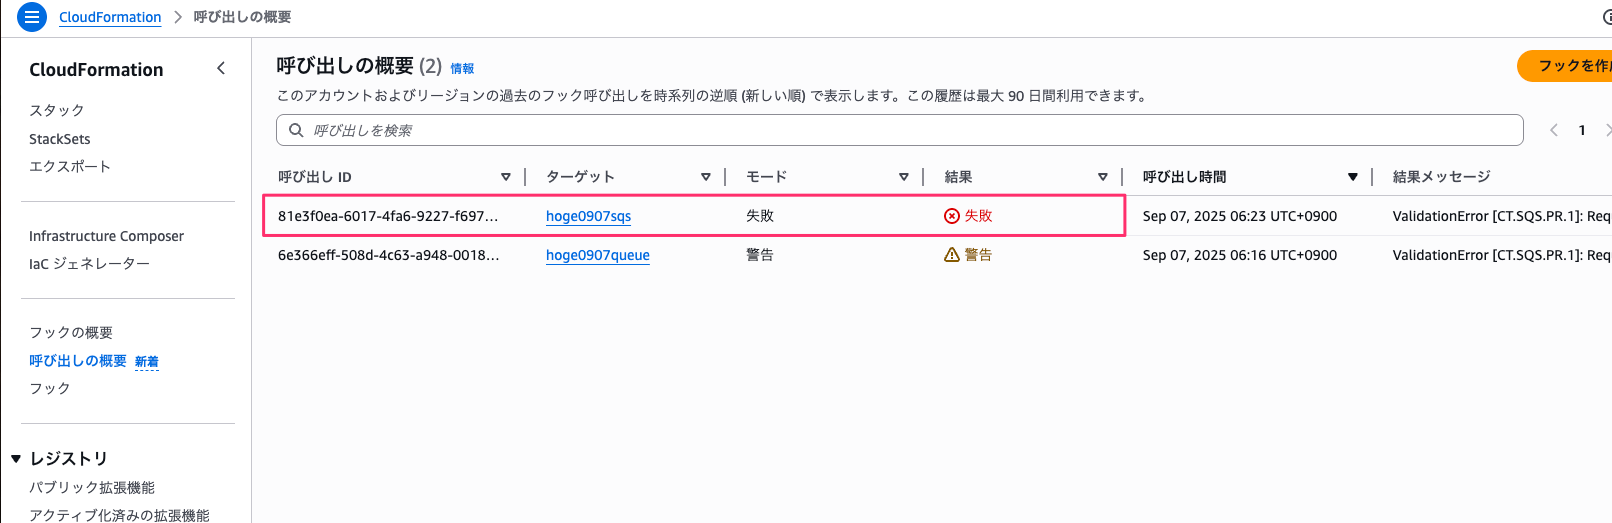Image resolution: width=1612 pixels, height=523 pixels.
Task: Sort by 呼び出し時間 column arrow
Action: (x=1352, y=177)
